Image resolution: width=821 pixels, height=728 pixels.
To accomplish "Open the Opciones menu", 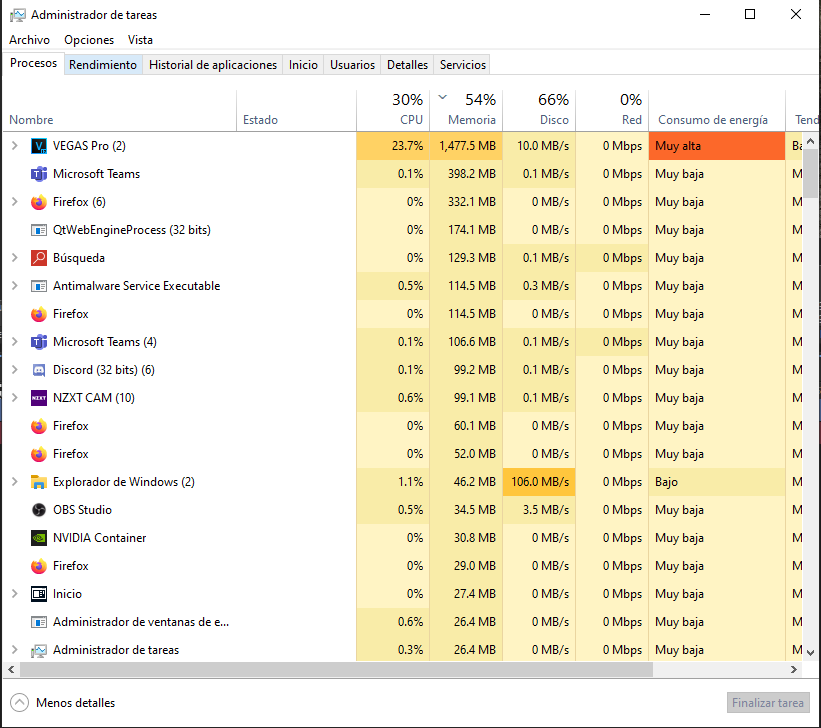I will coord(89,40).
